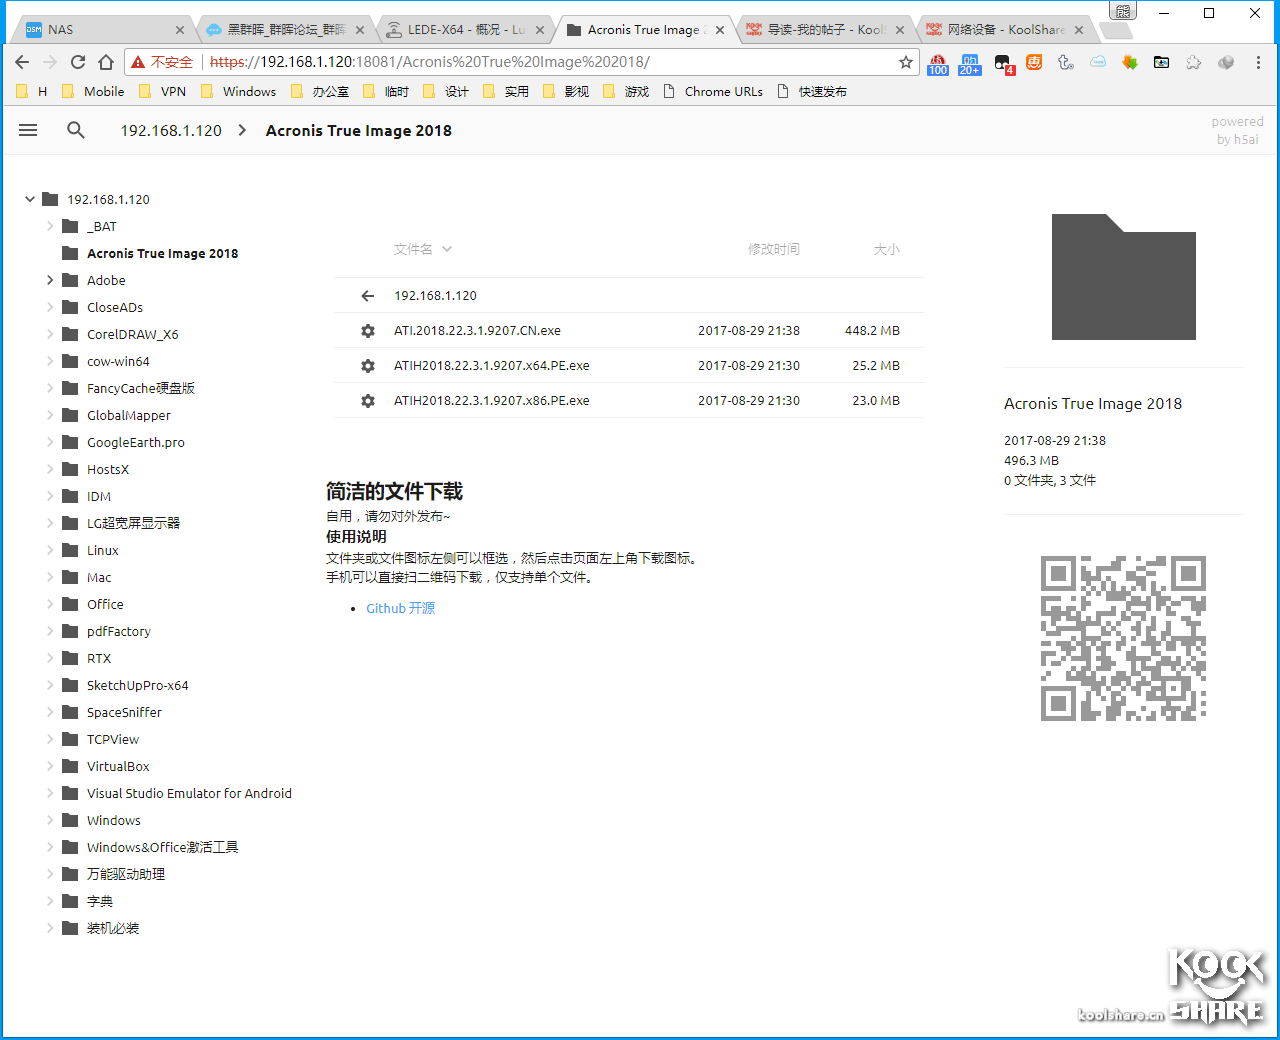
Task: Select SketchUpPro-x64 folder in tree
Action: click(x=137, y=685)
